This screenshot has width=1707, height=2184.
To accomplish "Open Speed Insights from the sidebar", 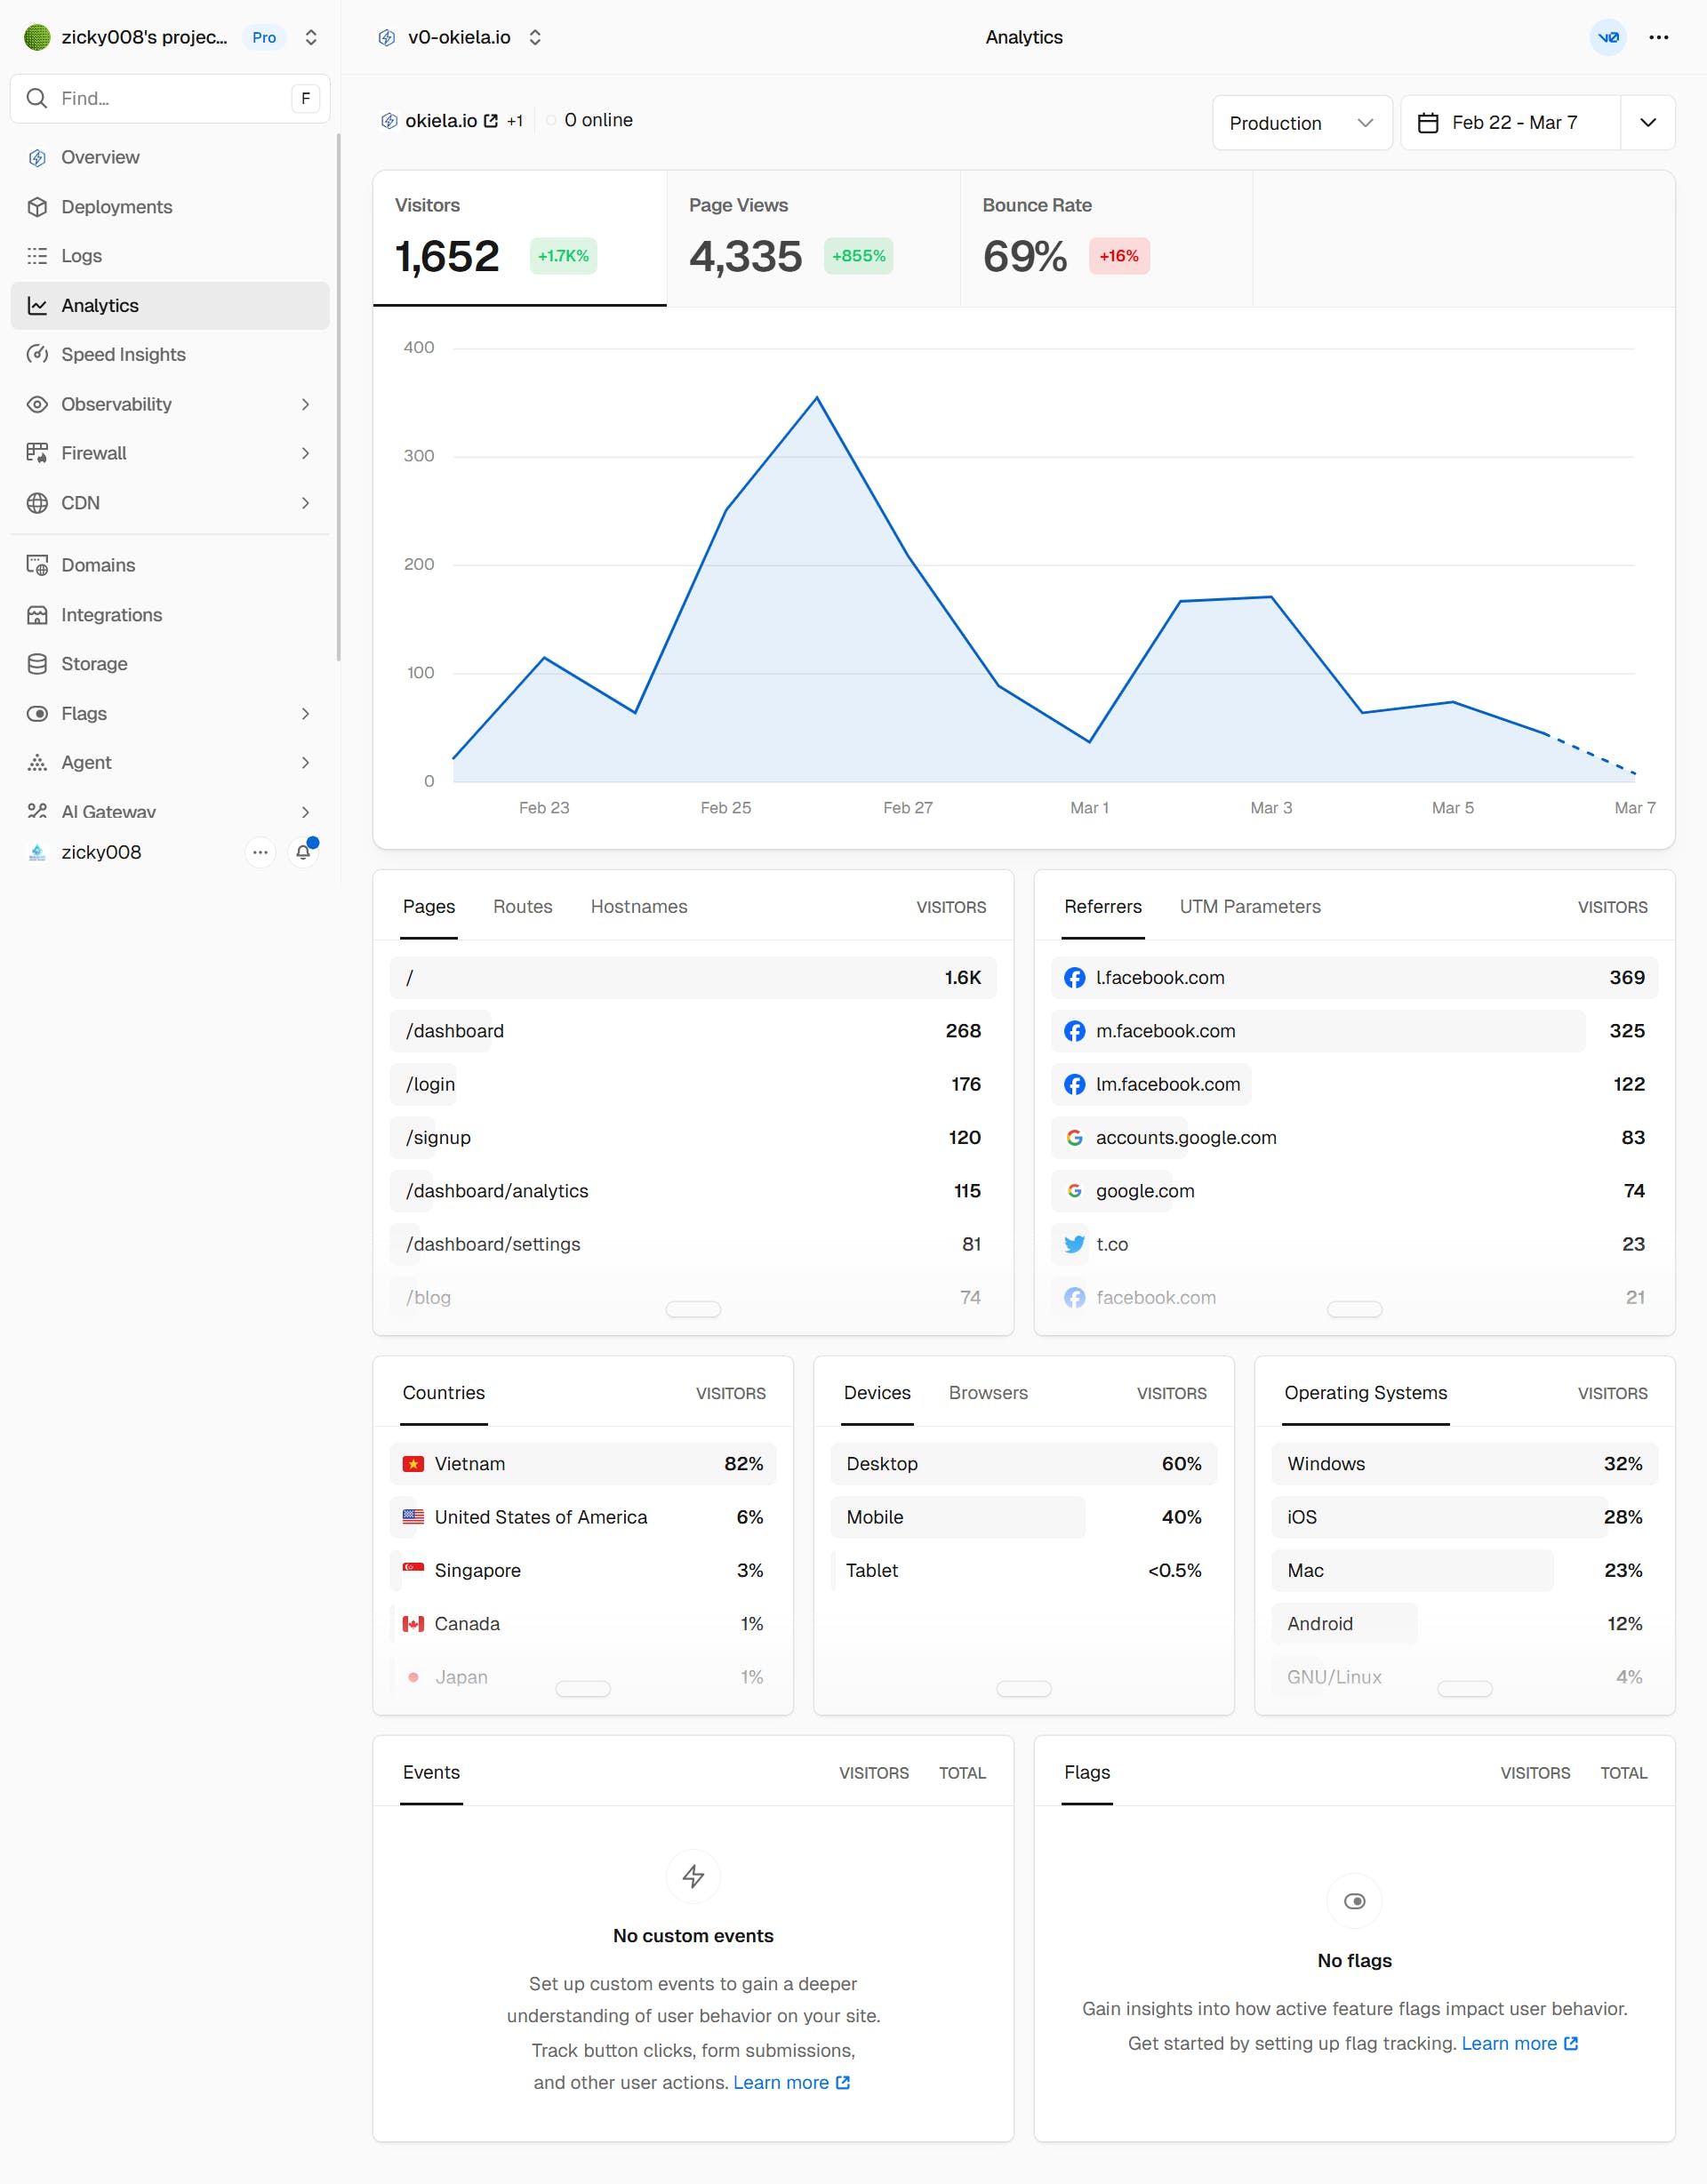I will click(123, 354).
